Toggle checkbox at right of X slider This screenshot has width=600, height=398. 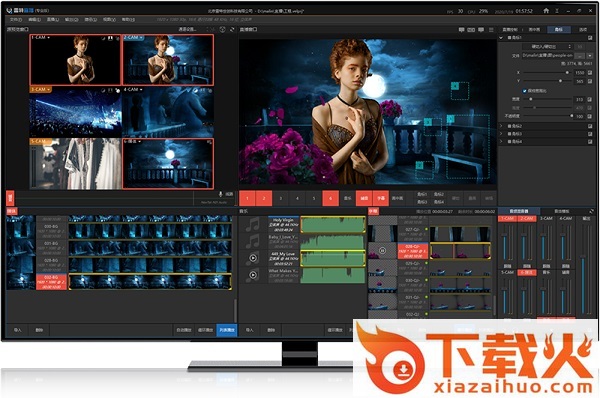(x=590, y=72)
